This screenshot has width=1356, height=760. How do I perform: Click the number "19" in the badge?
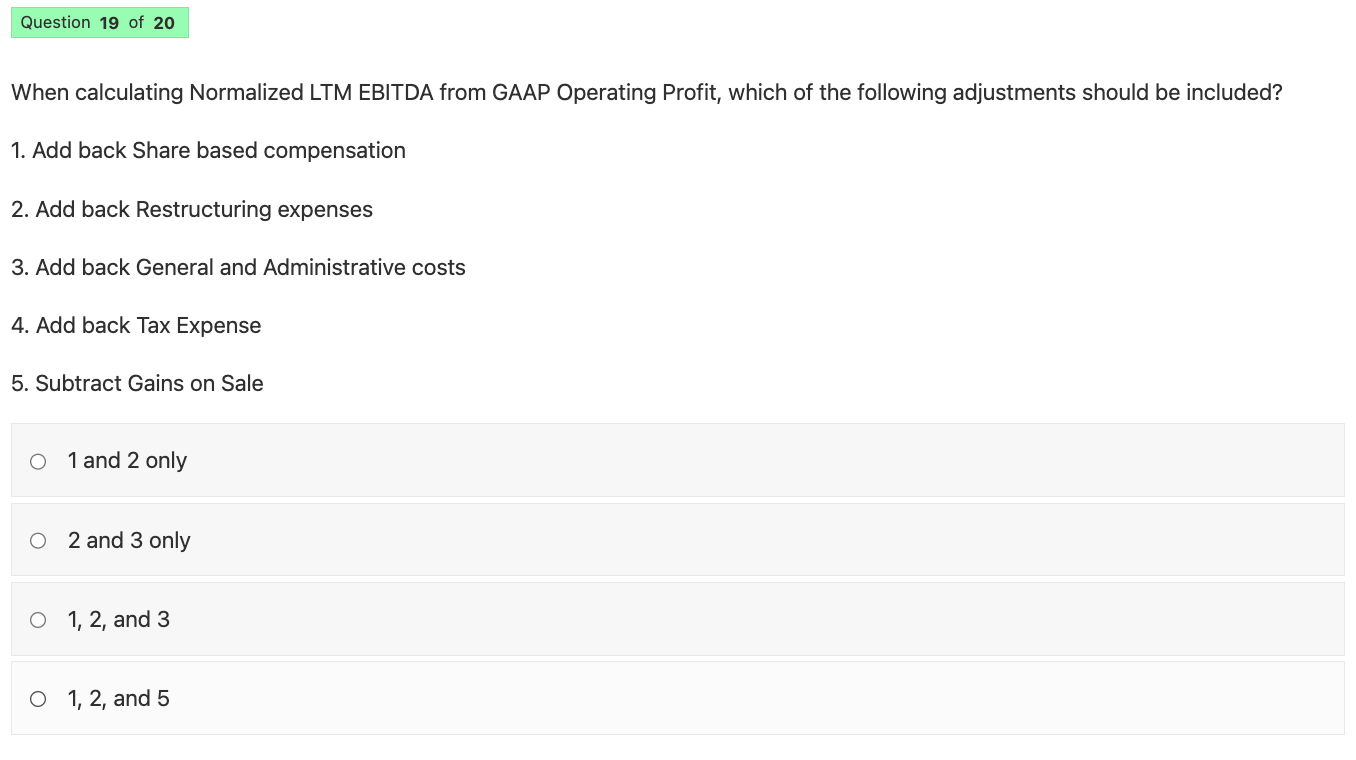pos(109,22)
